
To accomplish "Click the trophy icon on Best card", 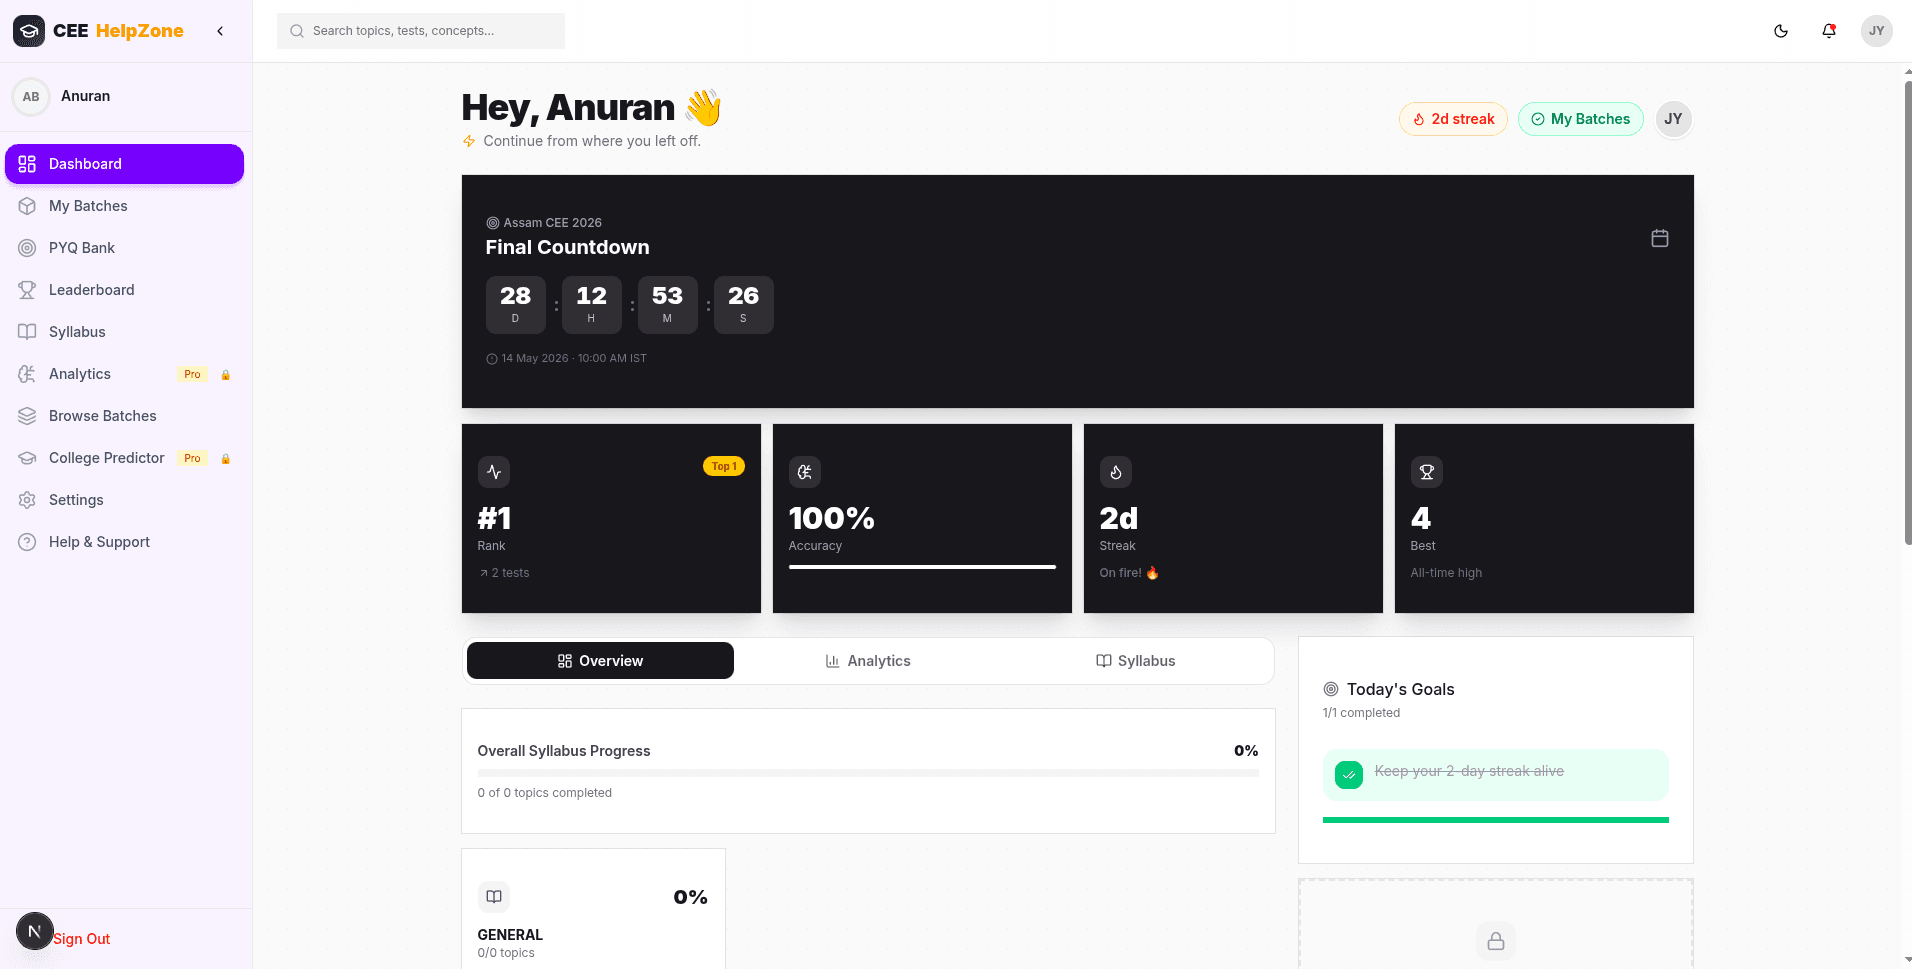I will pos(1427,472).
